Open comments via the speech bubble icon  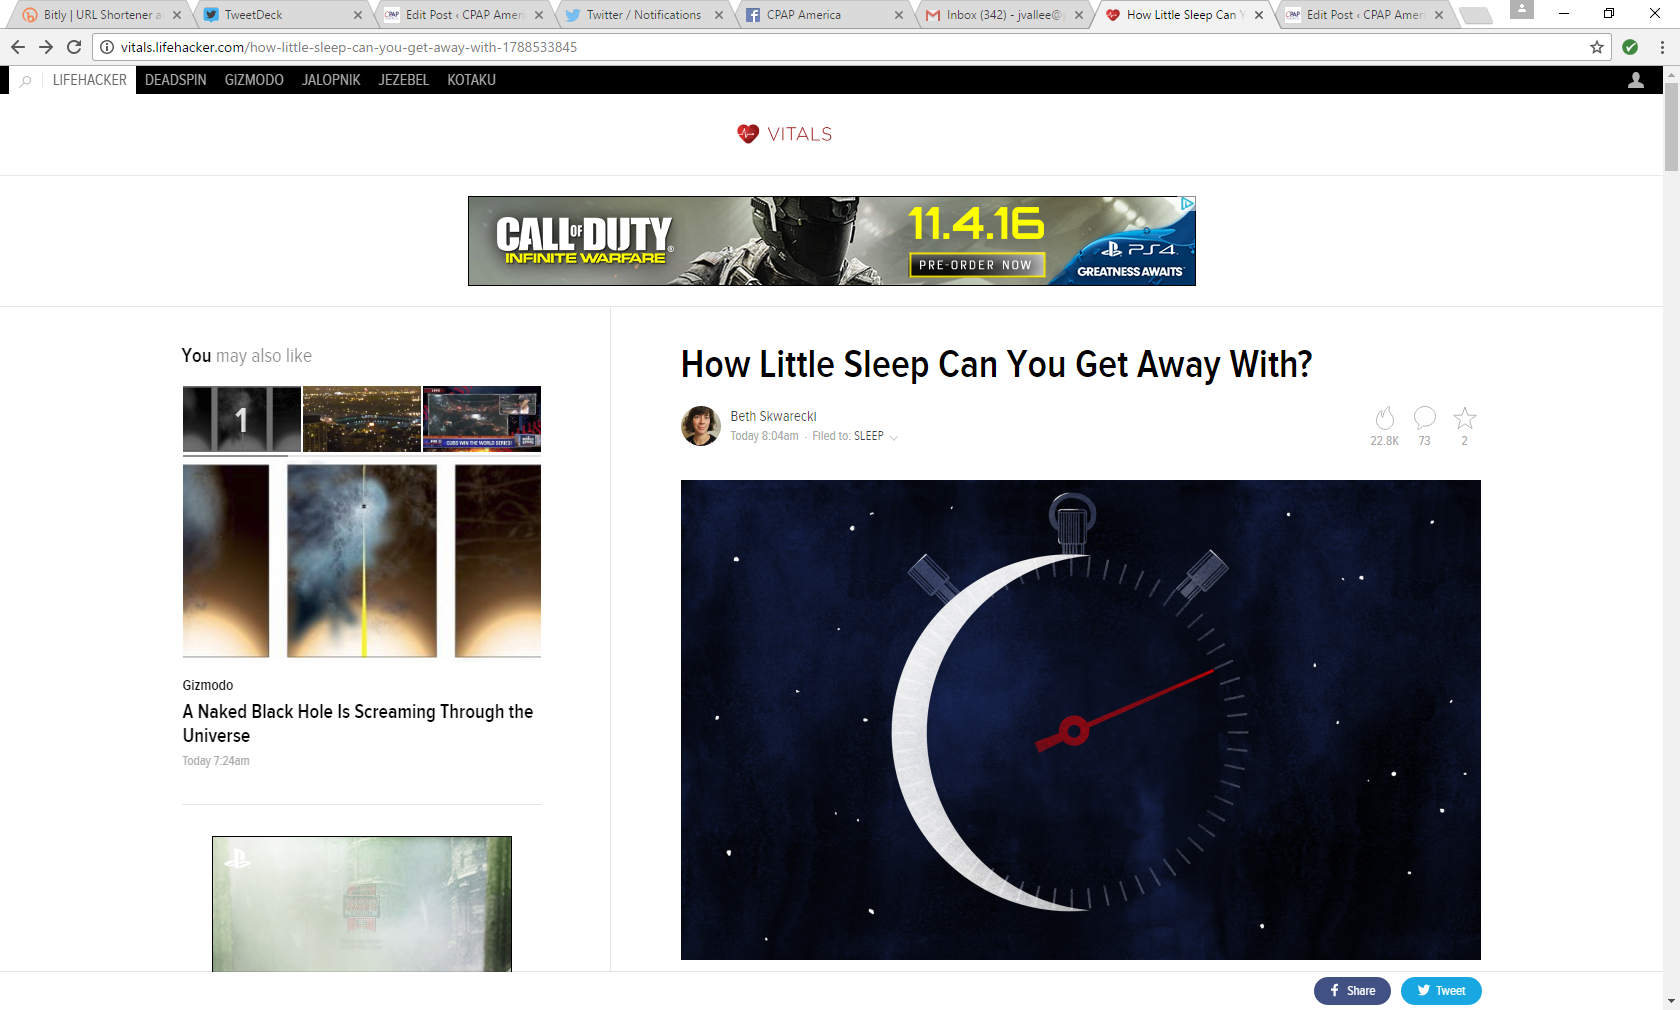tap(1424, 417)
